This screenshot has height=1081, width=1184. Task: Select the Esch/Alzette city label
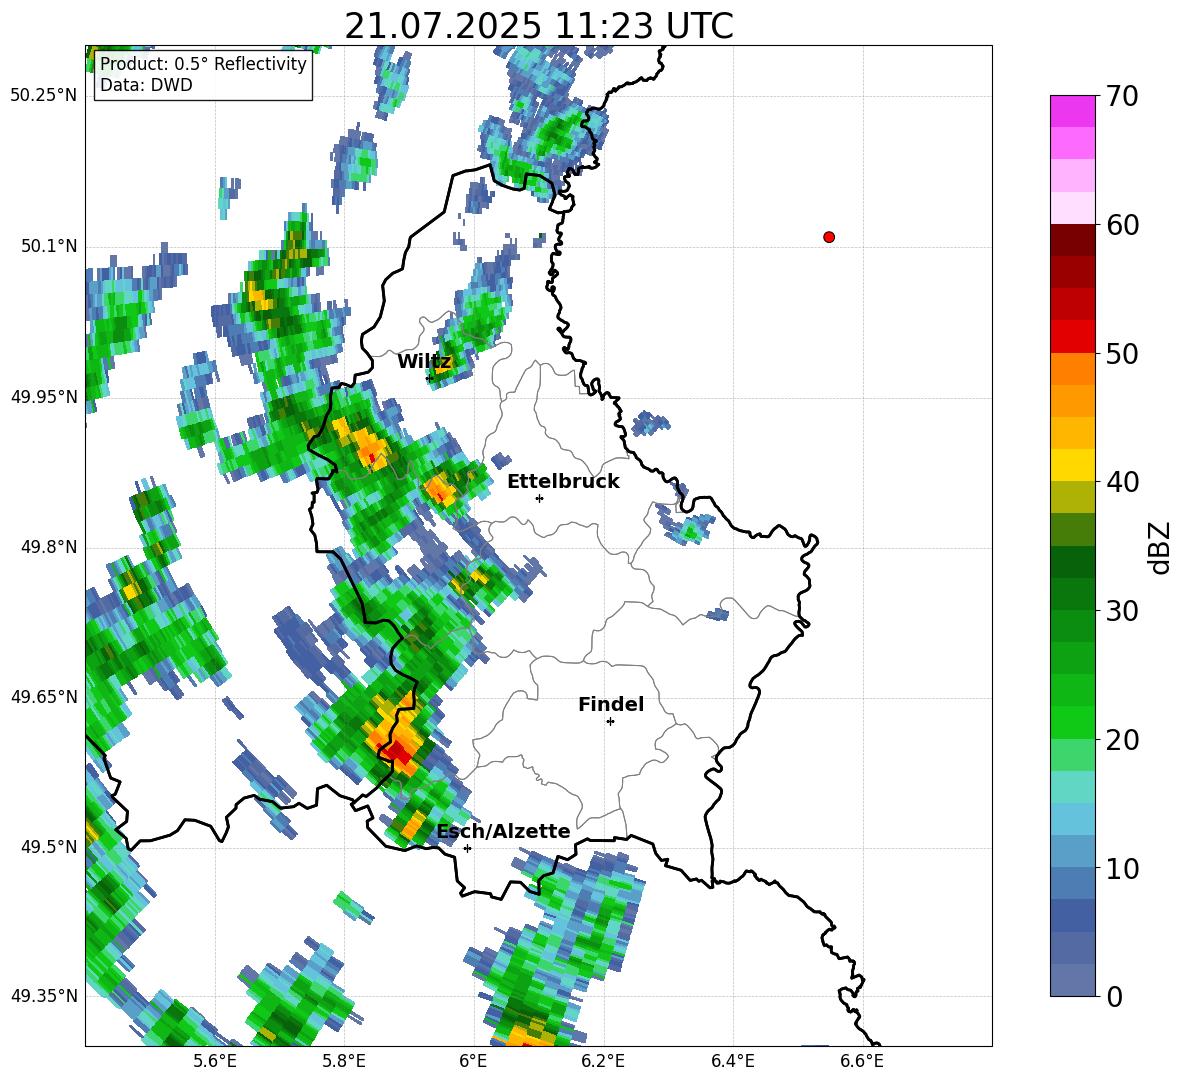(504, 831)
